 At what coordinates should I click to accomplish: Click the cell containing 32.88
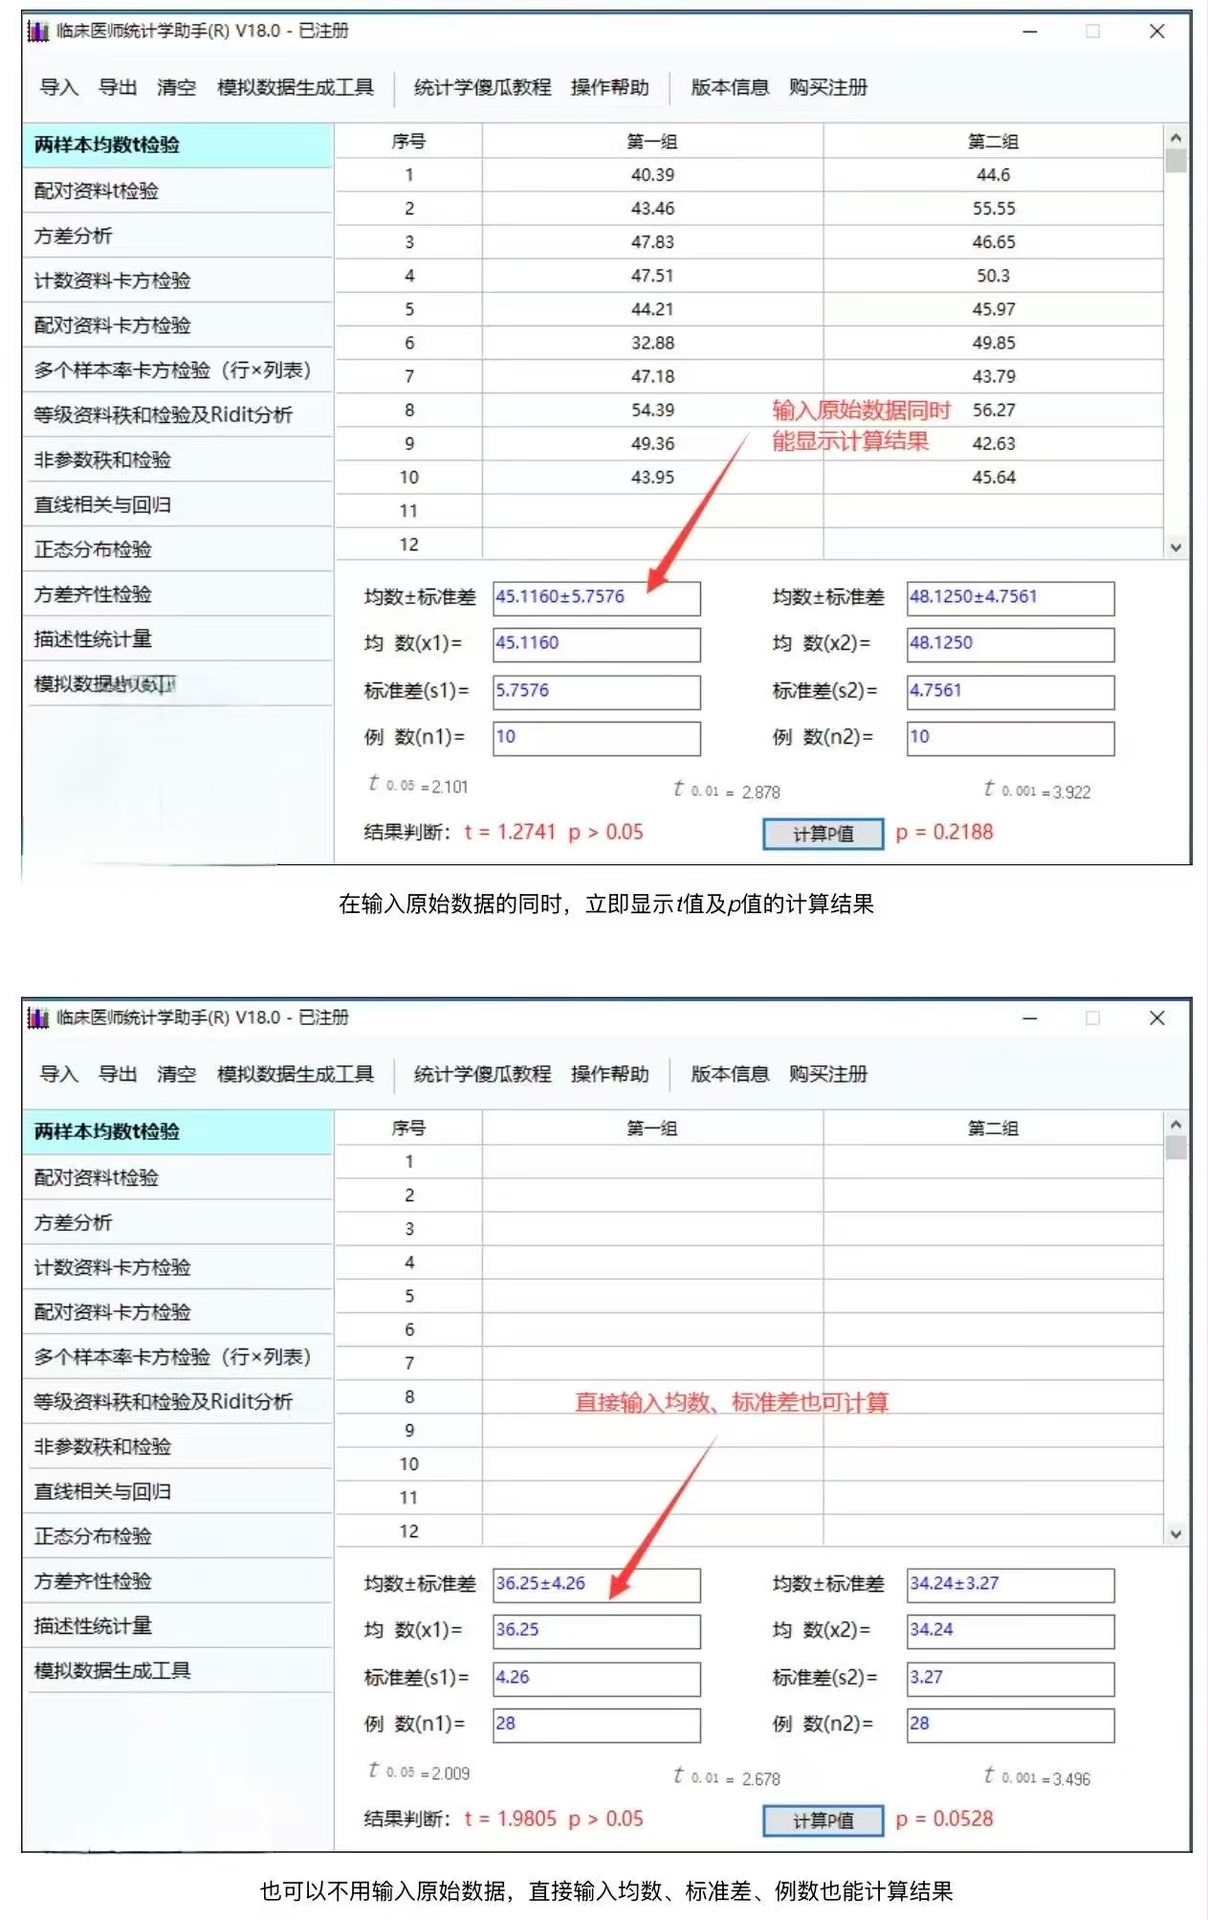click(x=652, y=343)
